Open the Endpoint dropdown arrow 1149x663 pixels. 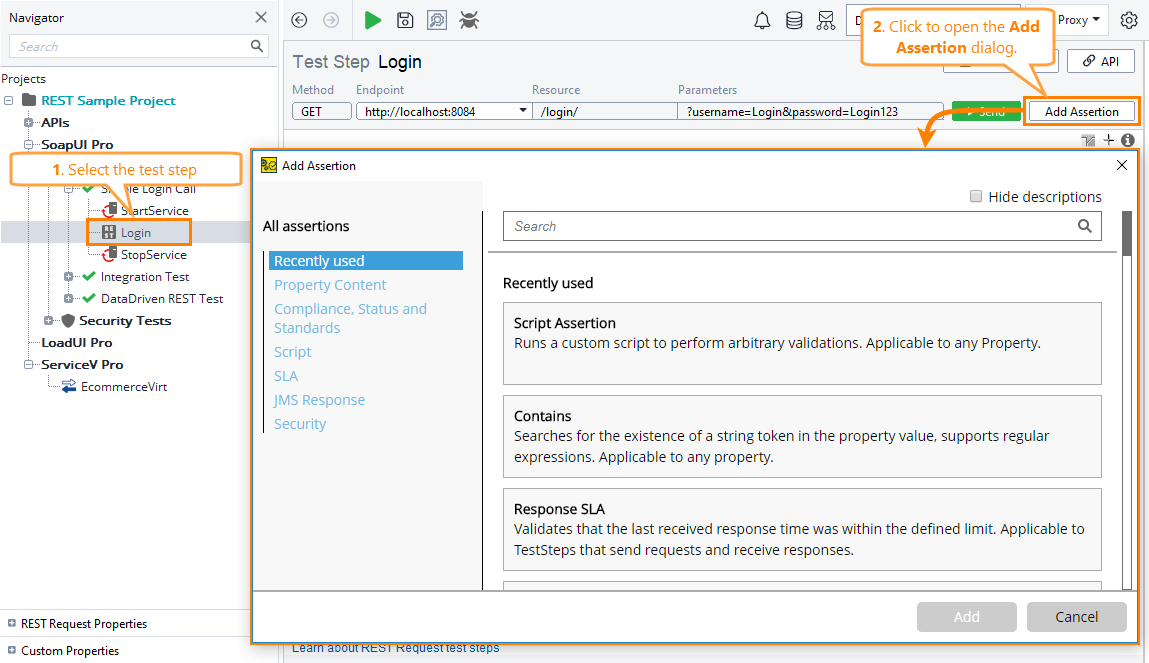click(x=523, y=111)
